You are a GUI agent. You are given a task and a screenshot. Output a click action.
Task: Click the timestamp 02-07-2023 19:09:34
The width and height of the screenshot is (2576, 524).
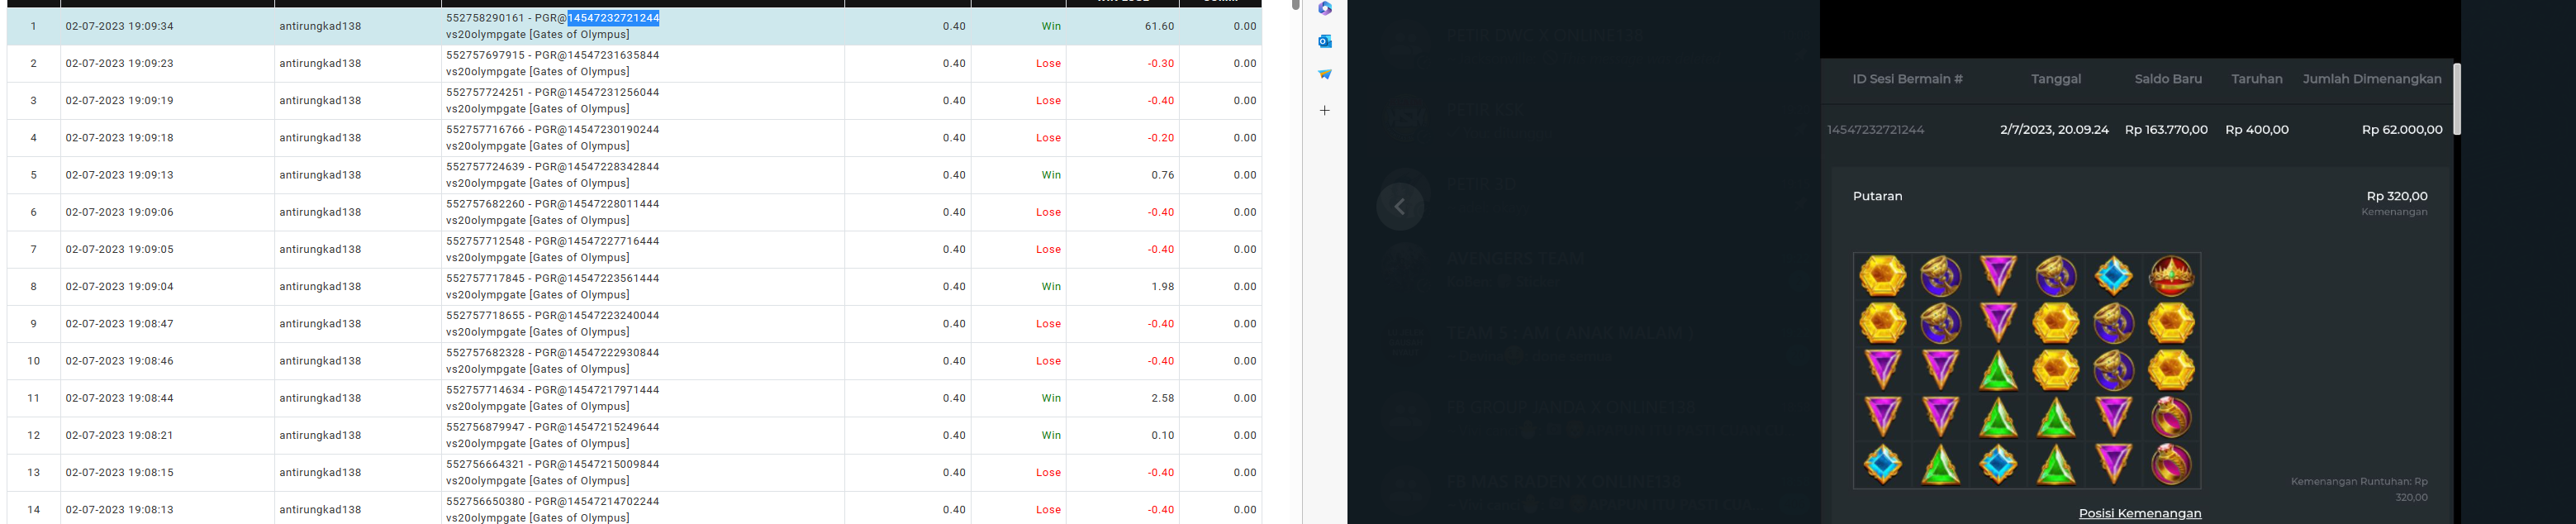coord(120,26)
